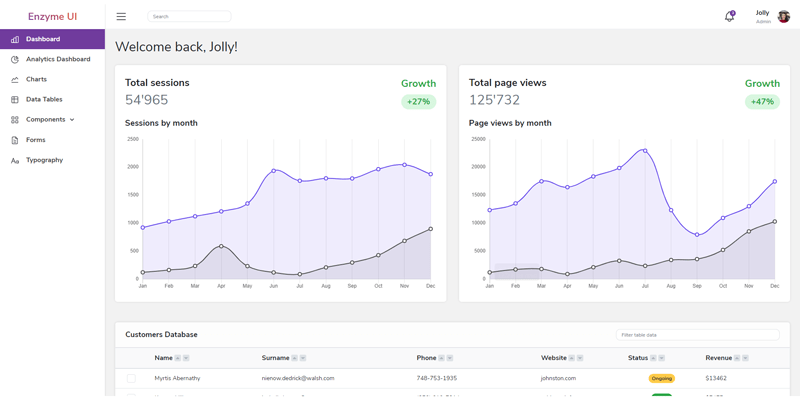Click Jolly's profile avatar
Viewport: 800px width, 400px height.
[x=784, y=16]
